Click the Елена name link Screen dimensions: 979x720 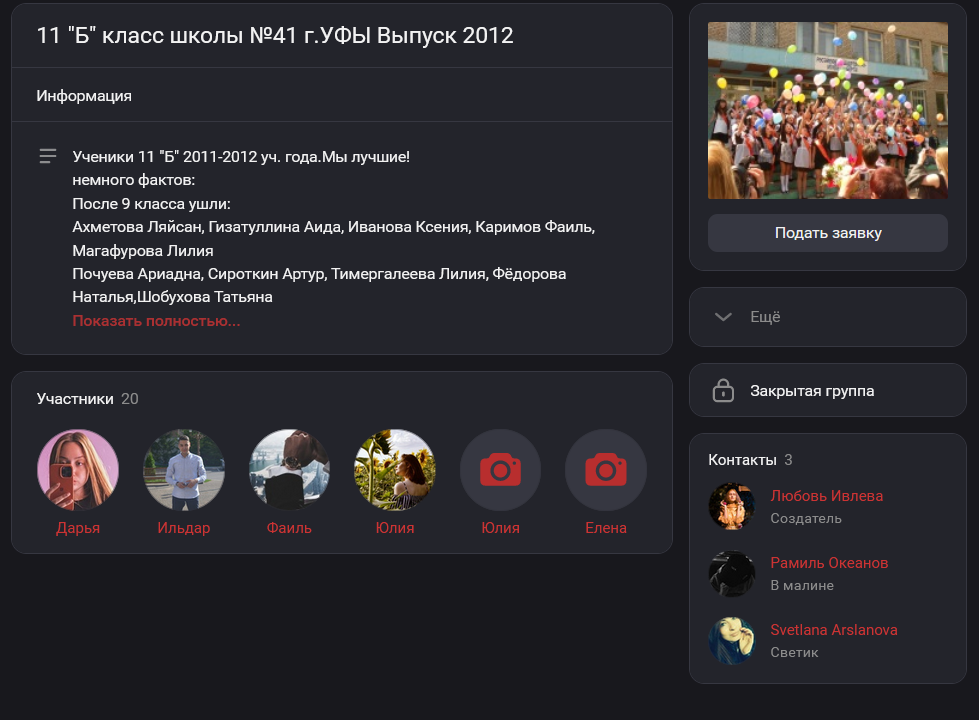[606, 528]
